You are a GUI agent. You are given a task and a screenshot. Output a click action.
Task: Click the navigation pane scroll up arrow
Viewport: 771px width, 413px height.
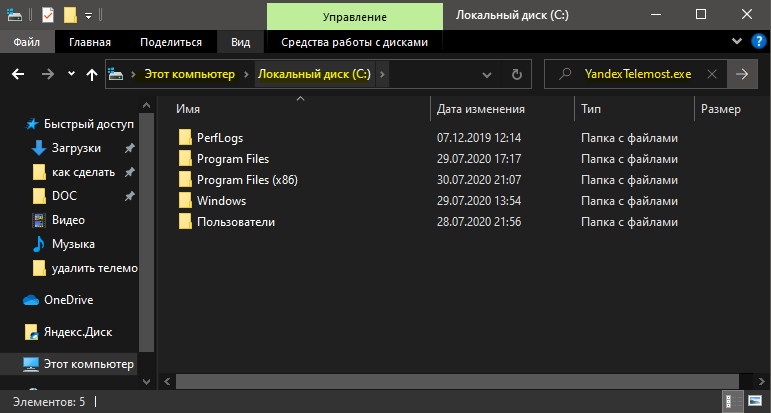coord(147,105)
